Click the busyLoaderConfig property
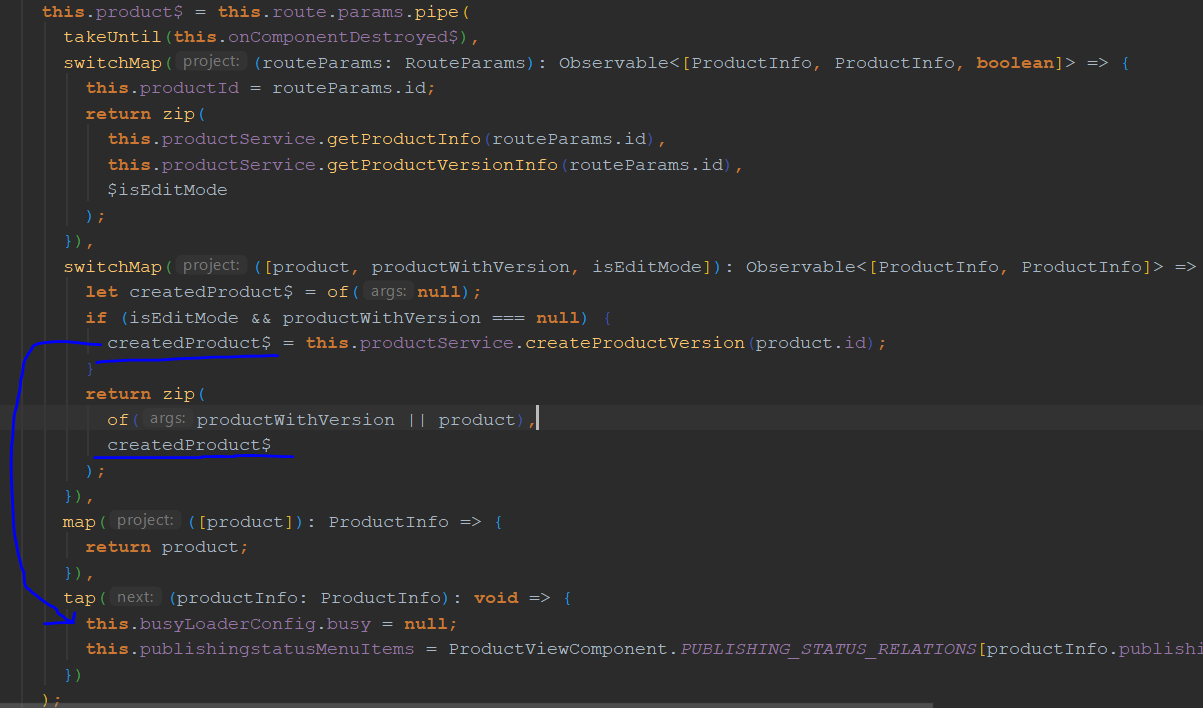Screen dimensions: 1203x708 (x=228, y=624)
